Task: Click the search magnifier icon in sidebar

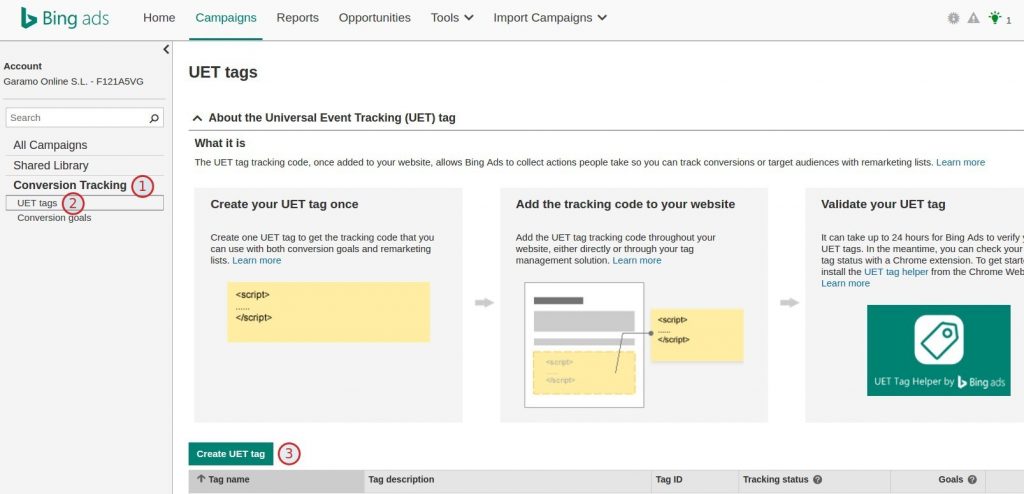Action: pyautogui.click(x=154, y=118)
